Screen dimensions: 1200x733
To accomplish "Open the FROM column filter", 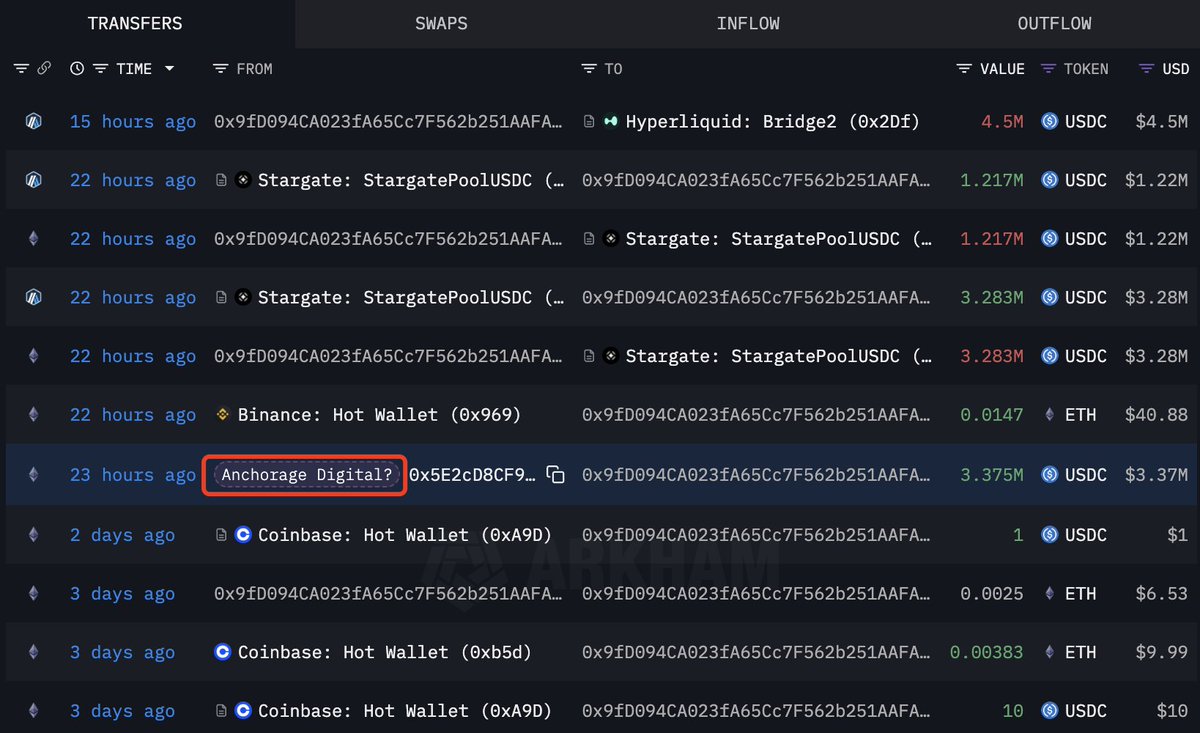I will click(221, 69).
